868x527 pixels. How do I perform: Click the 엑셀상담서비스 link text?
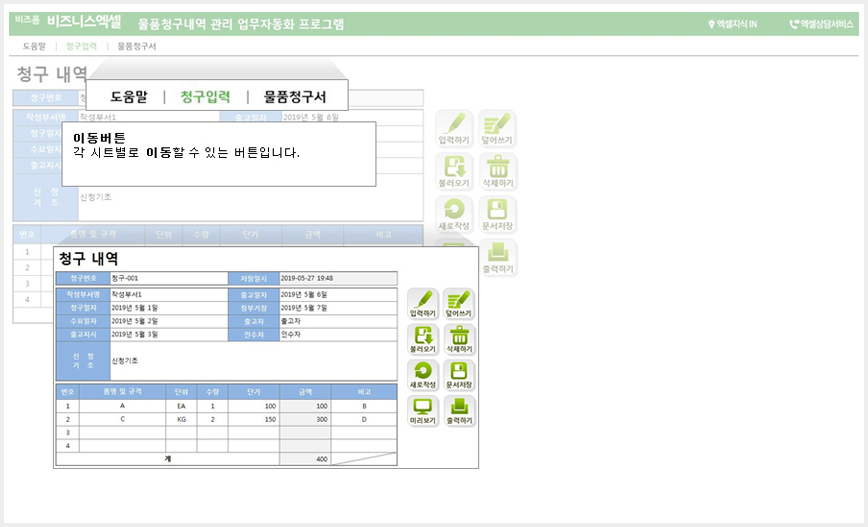coord(827,24)
